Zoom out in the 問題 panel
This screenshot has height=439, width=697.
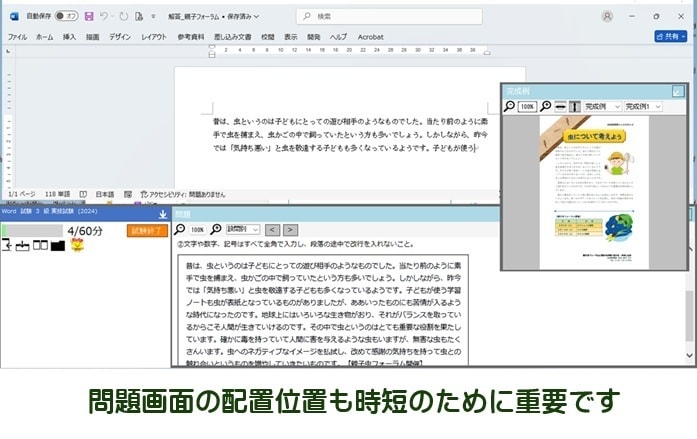point(180,229)
